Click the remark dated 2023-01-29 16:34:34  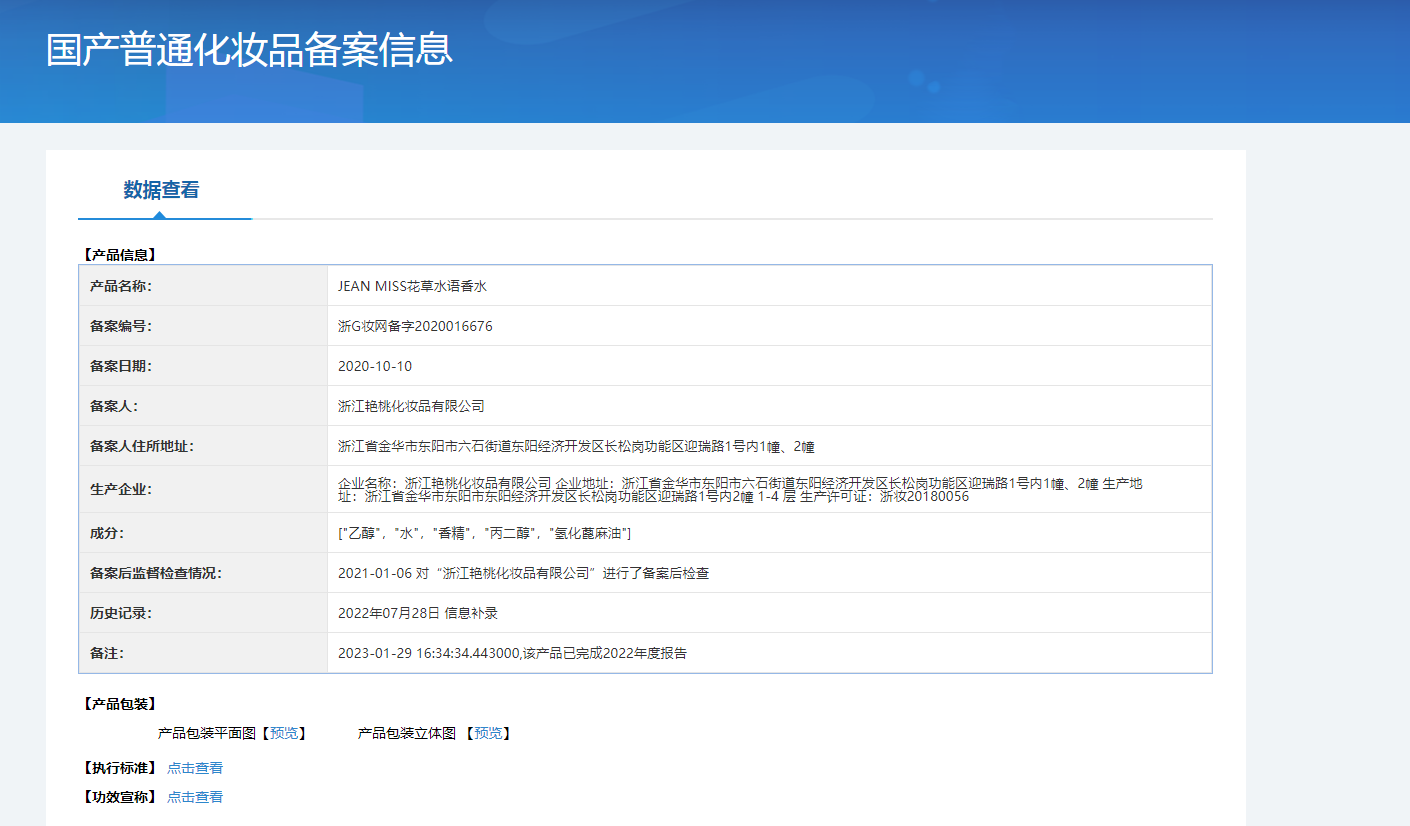[512, 653]
